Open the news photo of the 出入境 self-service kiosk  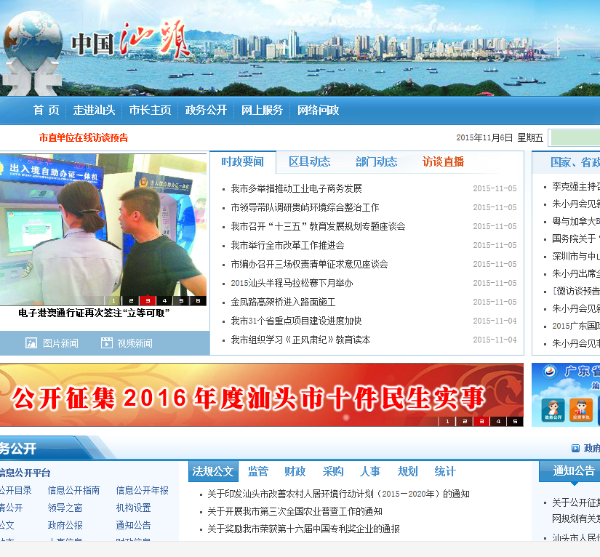tap(103, 230)
